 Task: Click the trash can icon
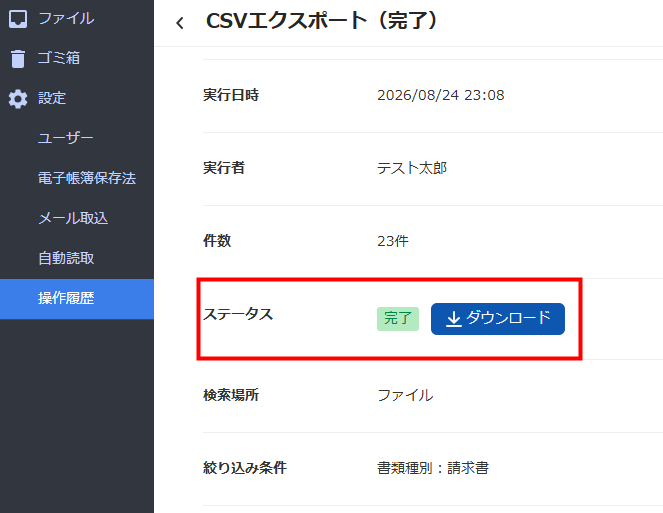click(x=18, y=58)
